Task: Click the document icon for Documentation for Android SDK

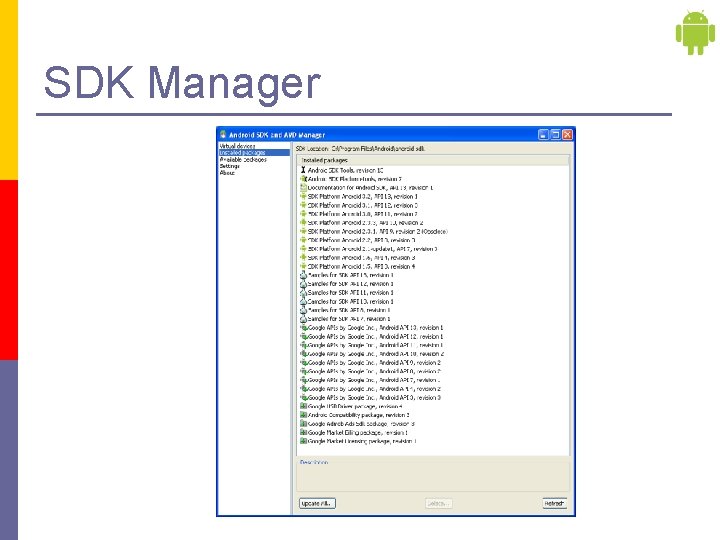Action: coord(303,187)
